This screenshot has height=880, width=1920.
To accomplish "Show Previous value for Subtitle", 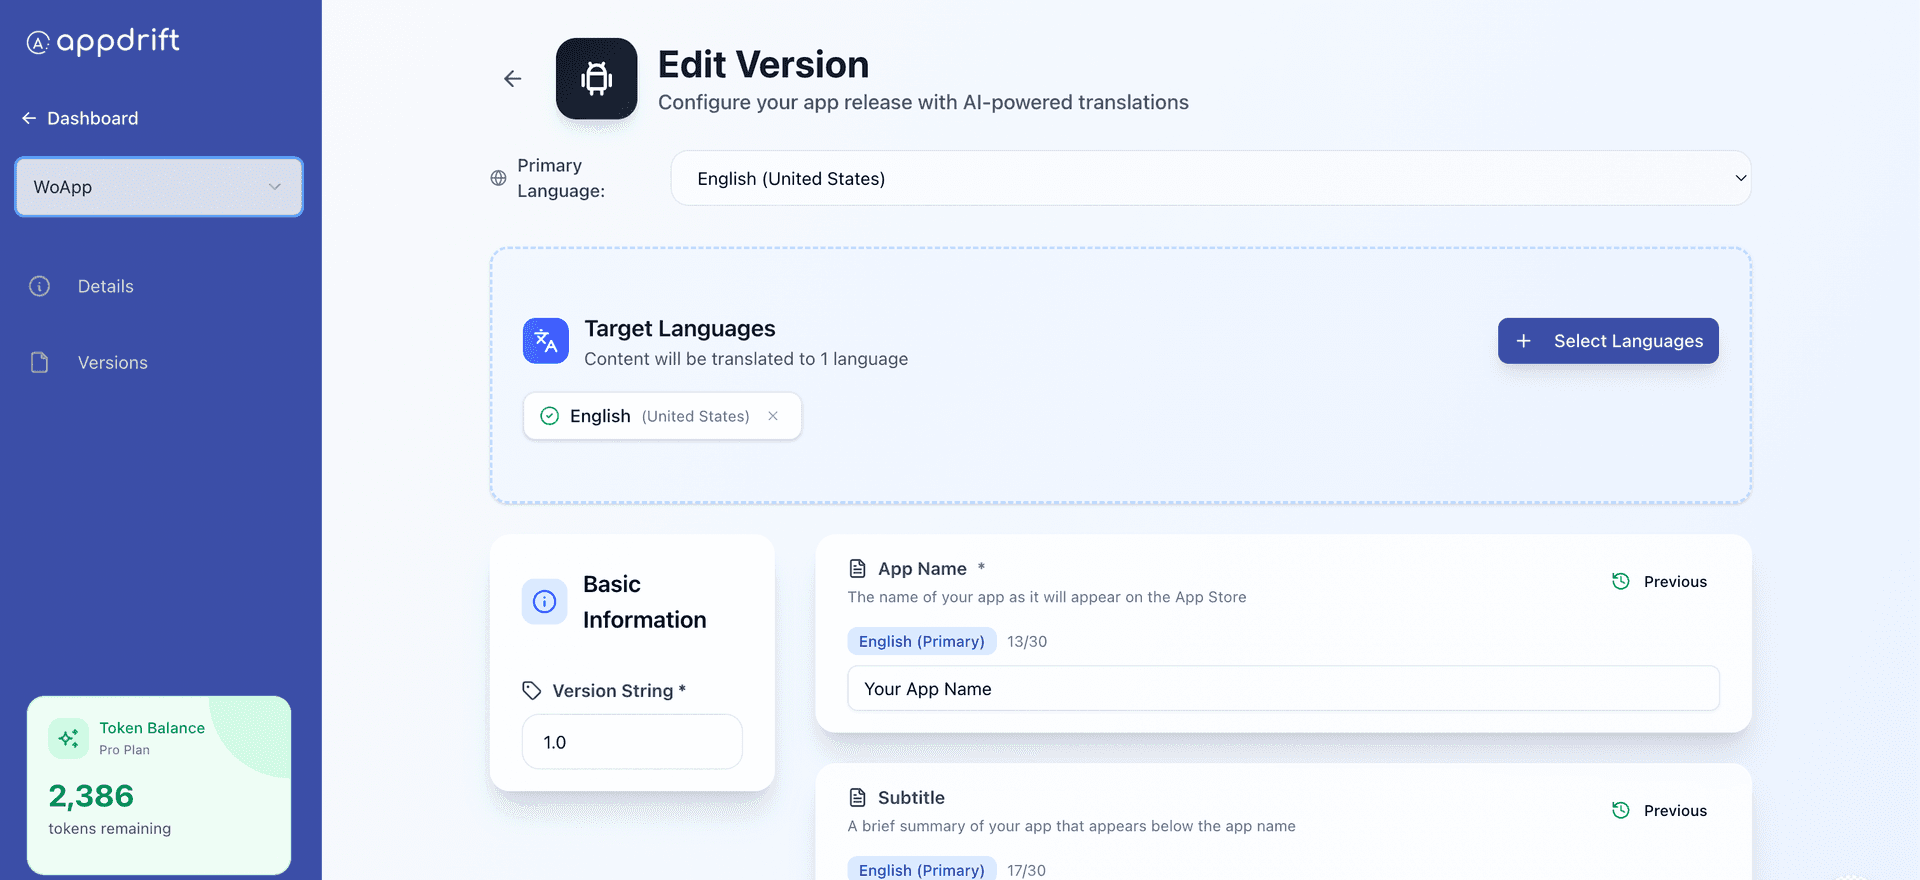I will [x=1660, y=810].
